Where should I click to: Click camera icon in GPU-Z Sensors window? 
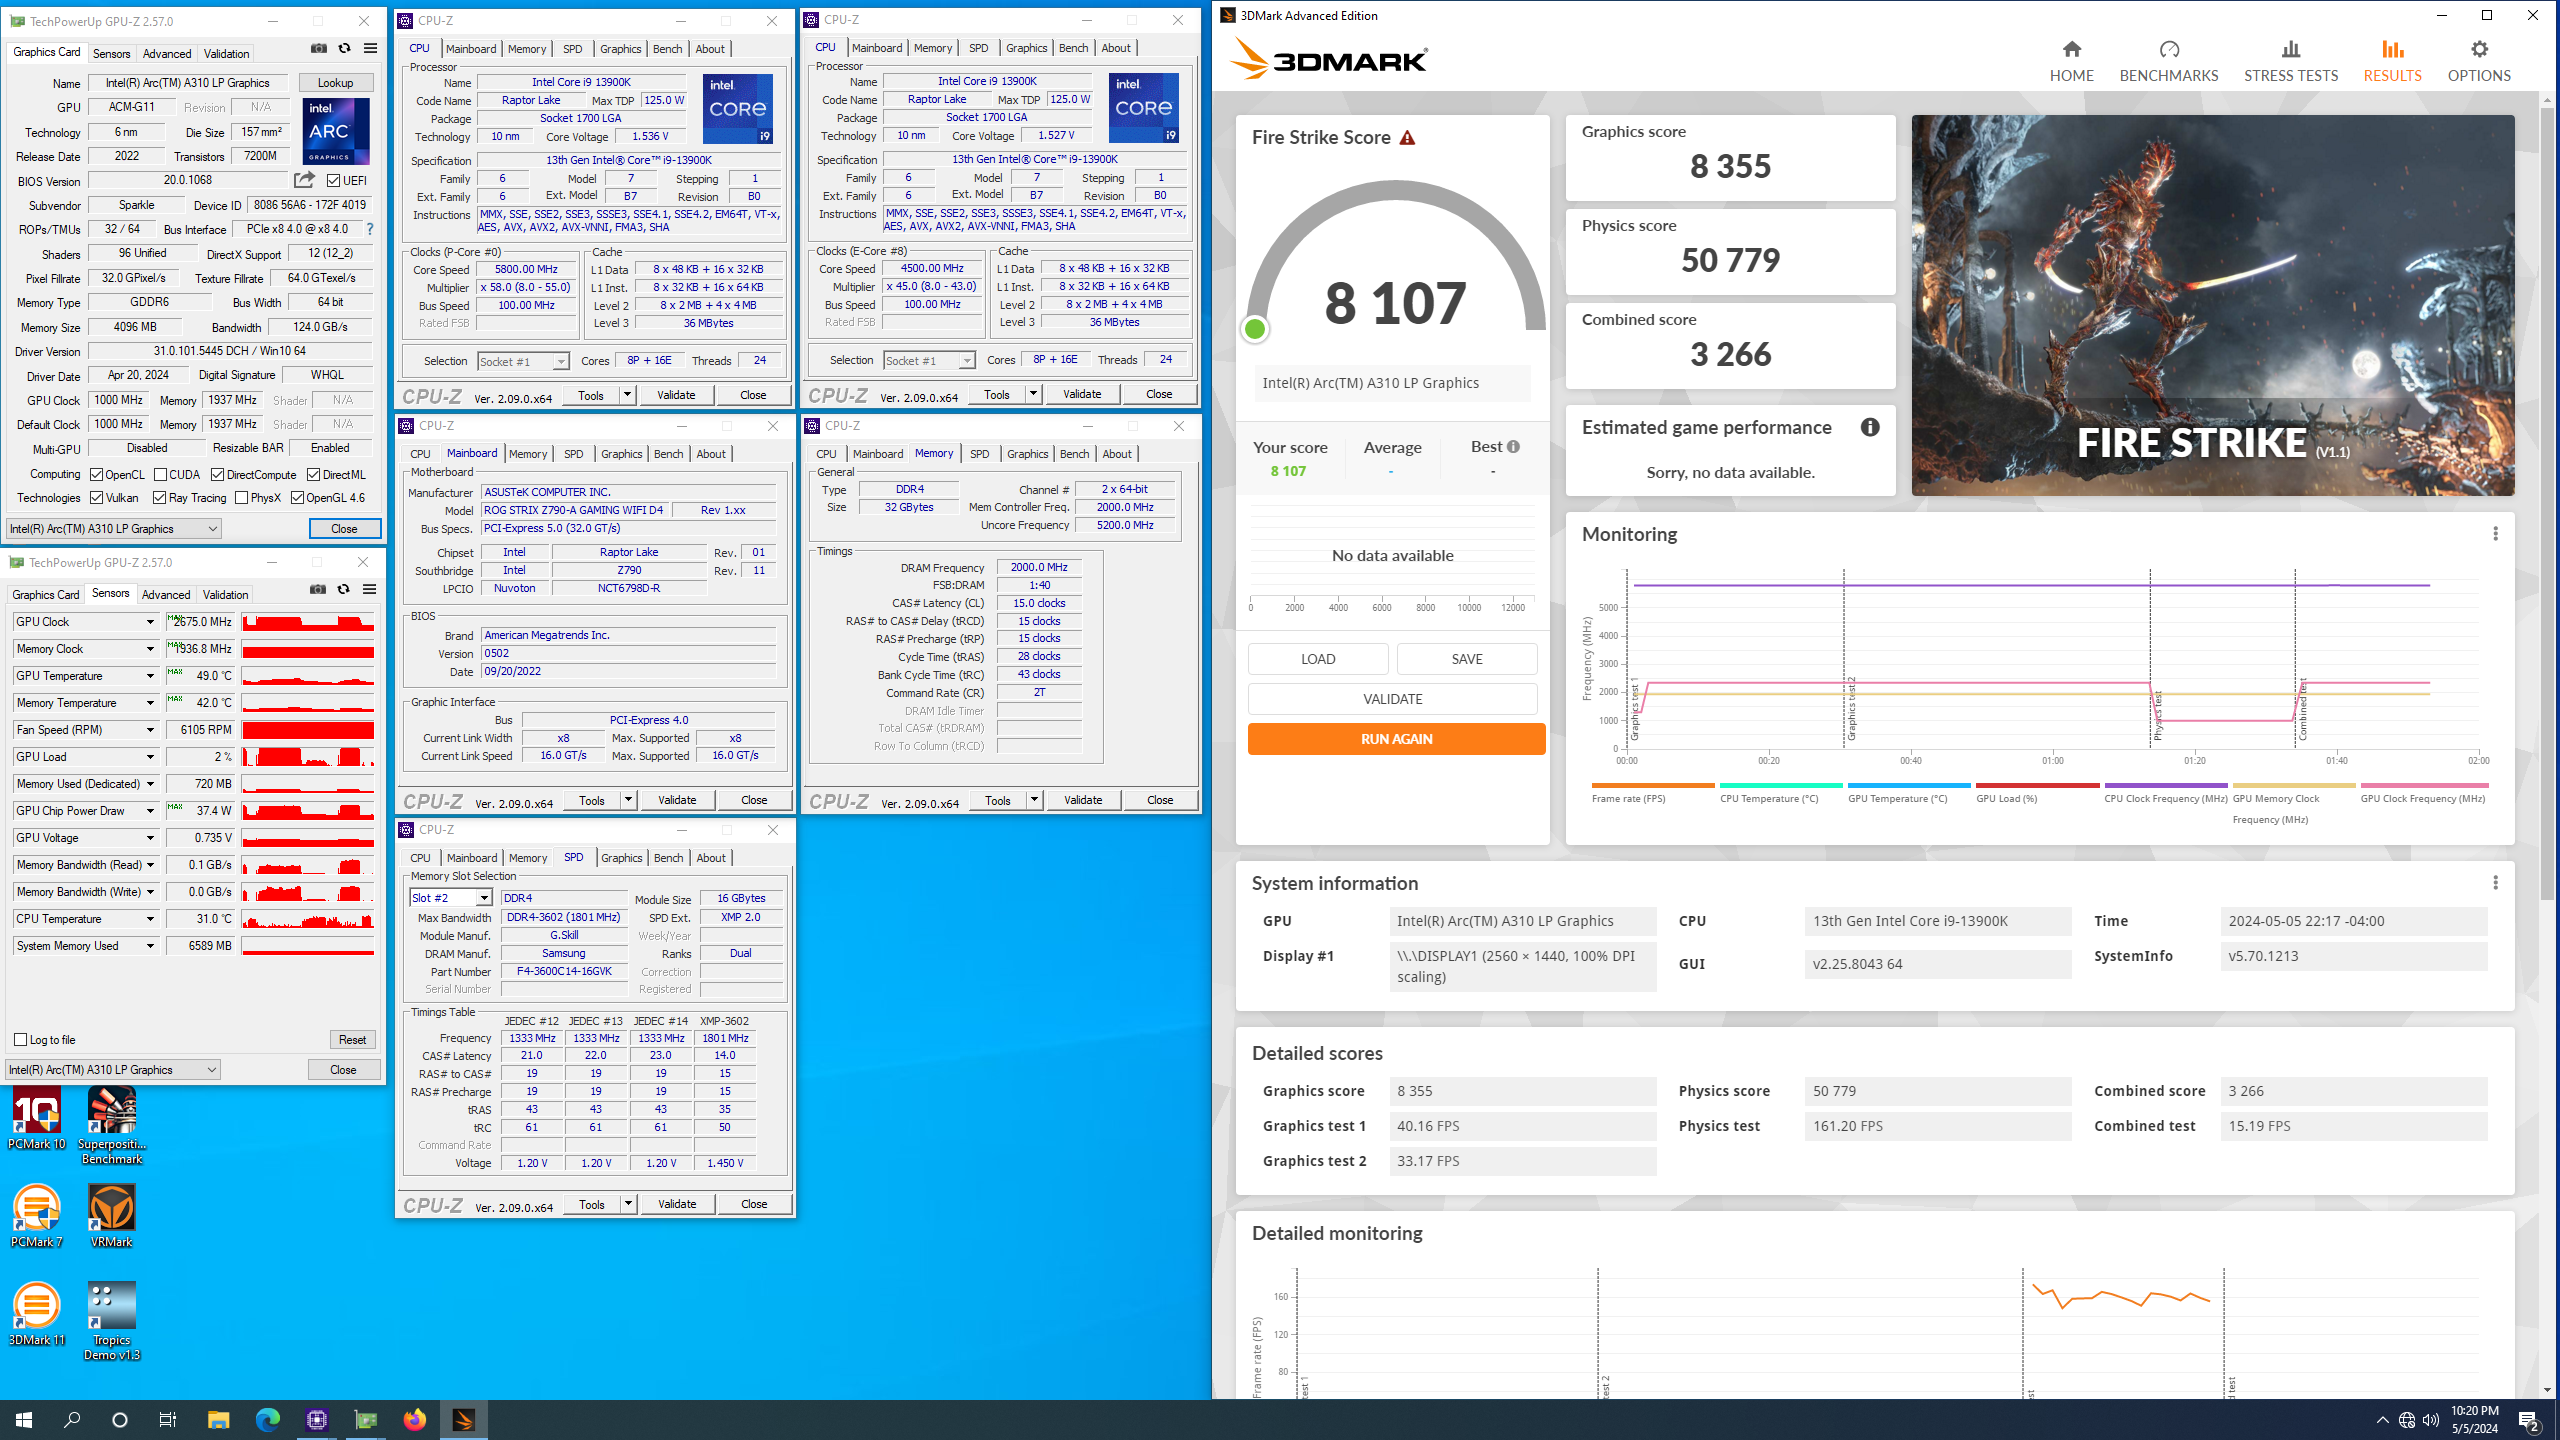click(x=317, y=589)
